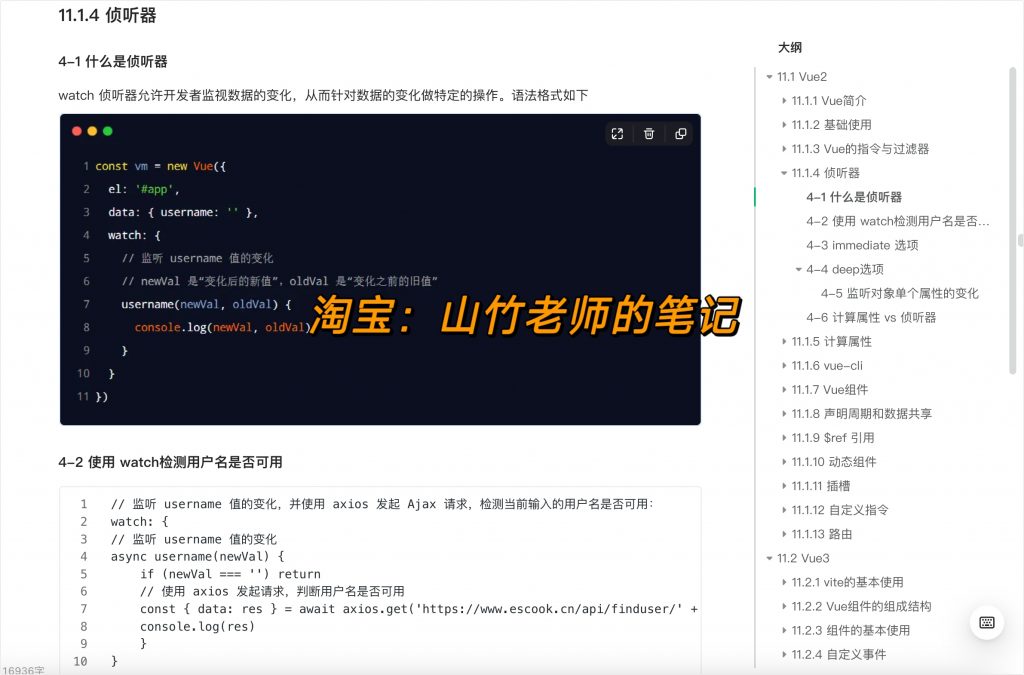Viewport: 1024px width, 675px height.
Task: Go to 11.1.13 路由 in the outline
Action: click(820, 533)
